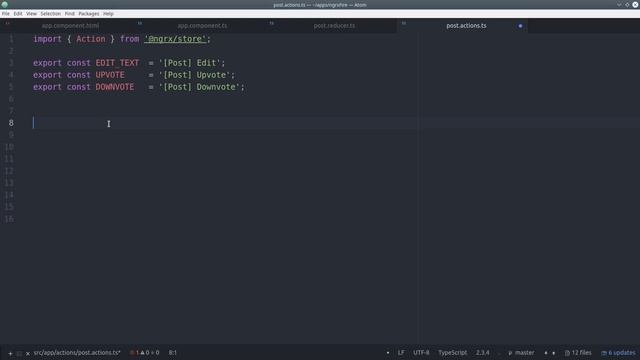Open the TypeScript grammar selector
This screenshot has width=640, height=360.
point(452,353)
